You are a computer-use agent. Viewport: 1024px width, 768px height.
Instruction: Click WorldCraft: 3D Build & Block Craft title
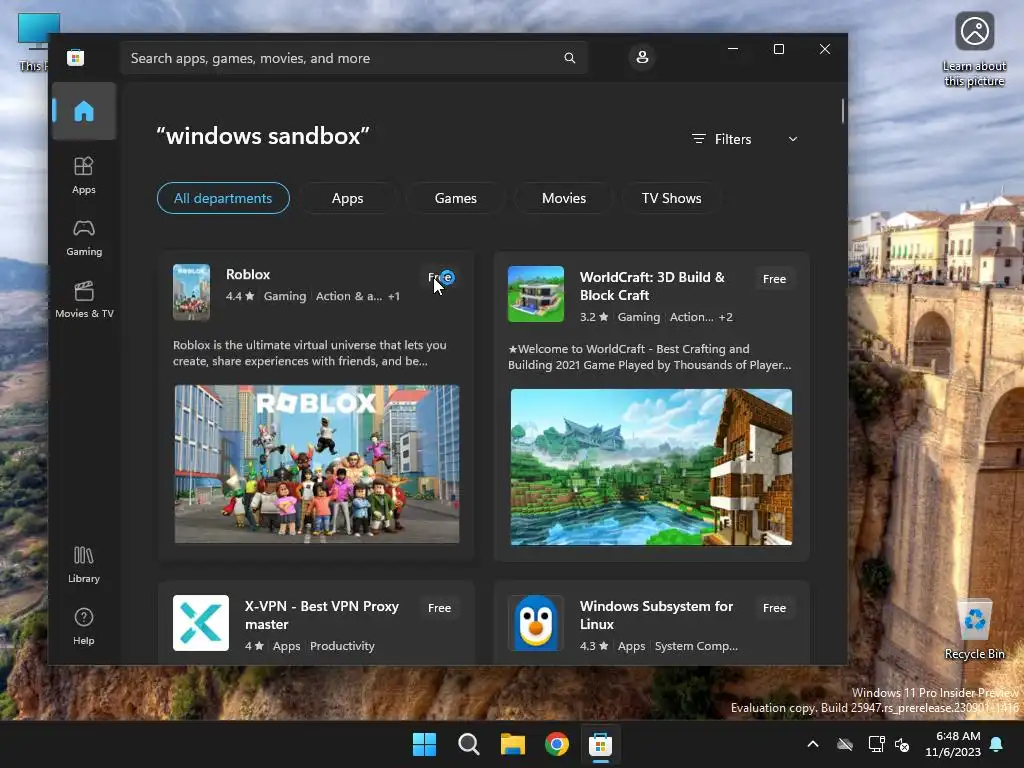point(652,286)
